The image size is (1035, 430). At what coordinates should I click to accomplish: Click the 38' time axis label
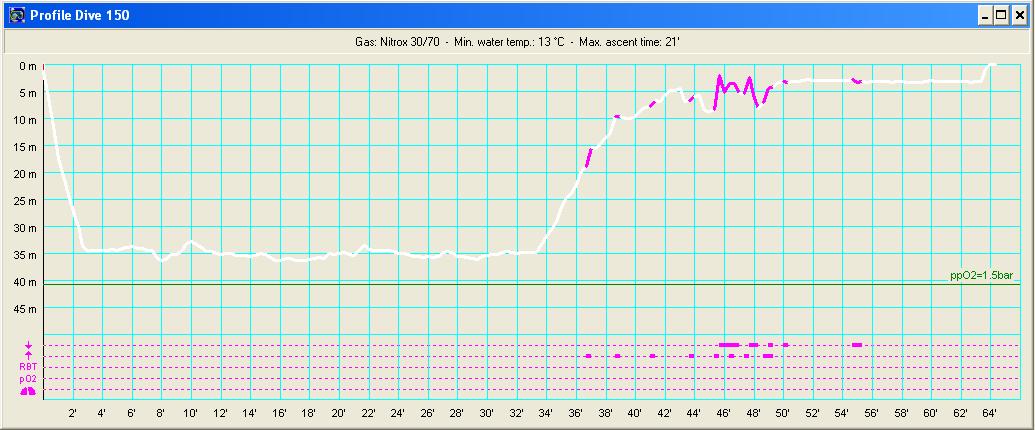click(605, 413)
